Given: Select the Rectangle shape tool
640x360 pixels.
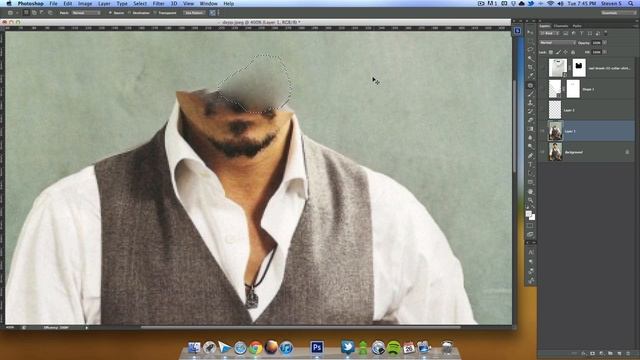Looking at the screenshot, I should (x=530, y=182).
